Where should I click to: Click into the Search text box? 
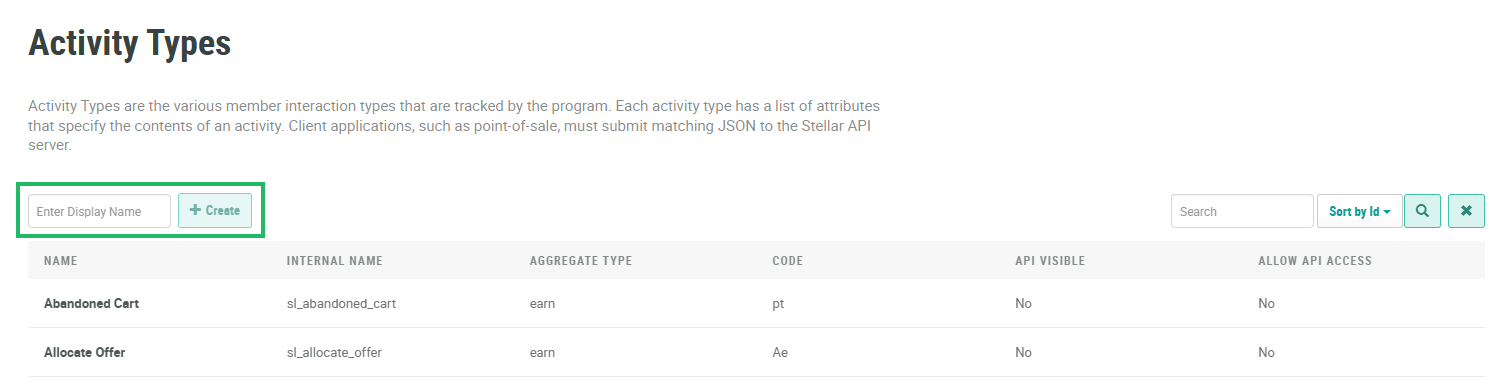1242,211
